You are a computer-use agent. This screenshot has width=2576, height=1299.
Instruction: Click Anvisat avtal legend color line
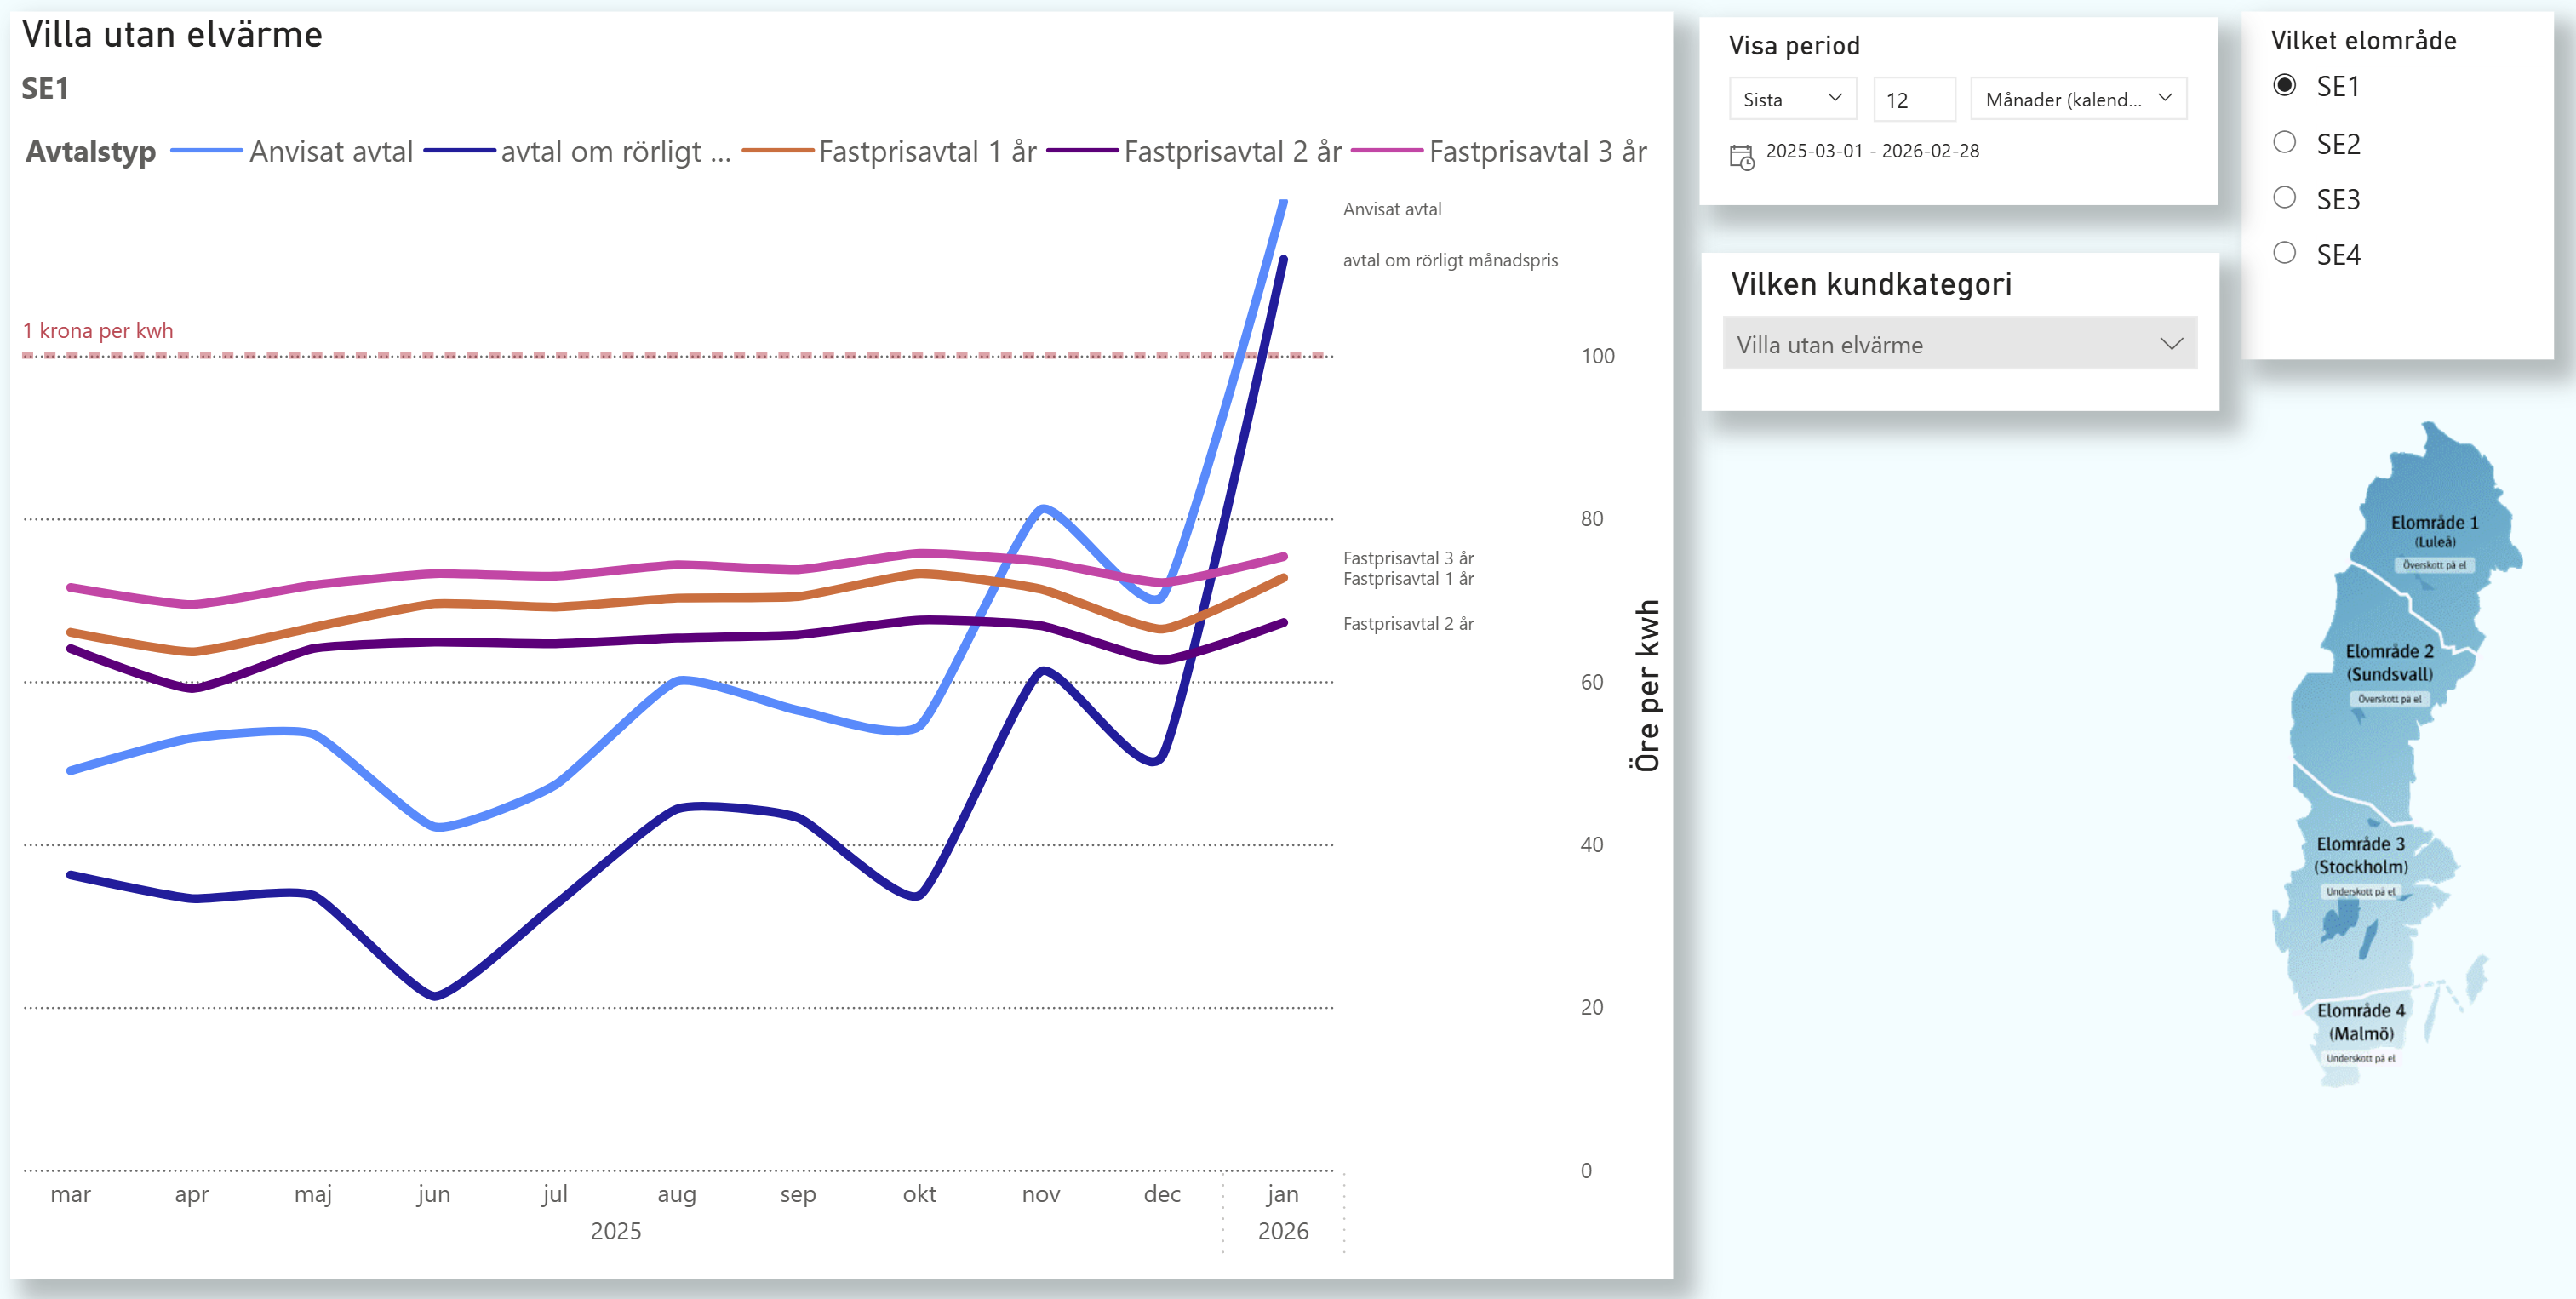207,151
